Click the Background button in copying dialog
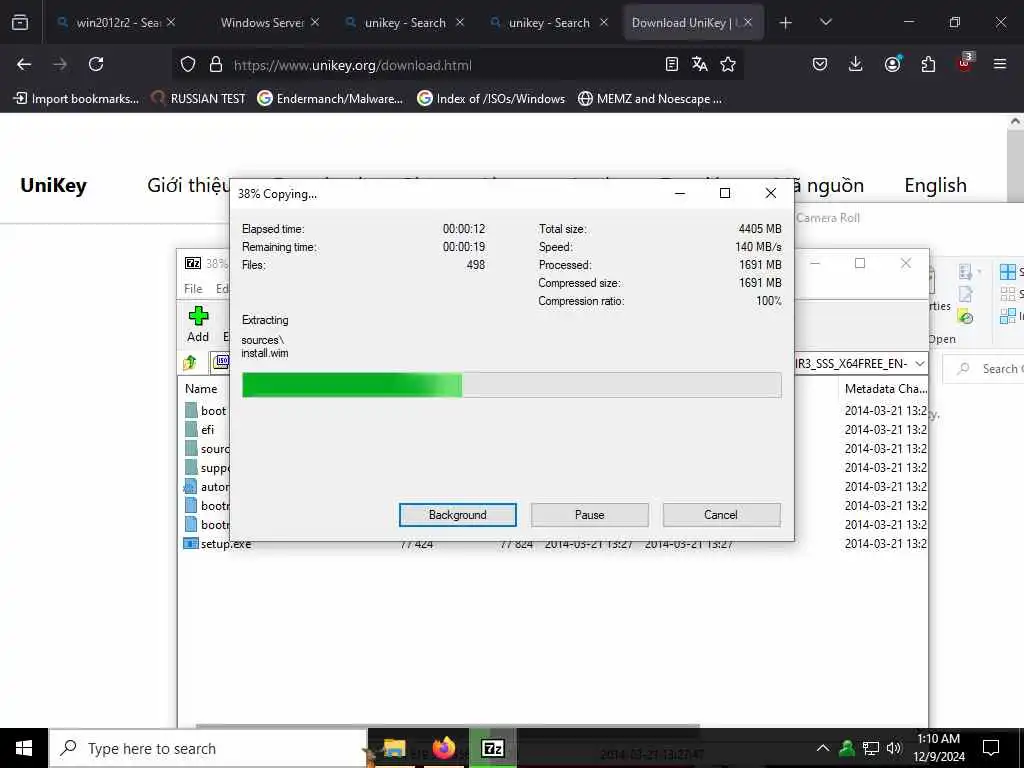The image size is (1024, 768). pyautogui.click(x=457, y=515)
